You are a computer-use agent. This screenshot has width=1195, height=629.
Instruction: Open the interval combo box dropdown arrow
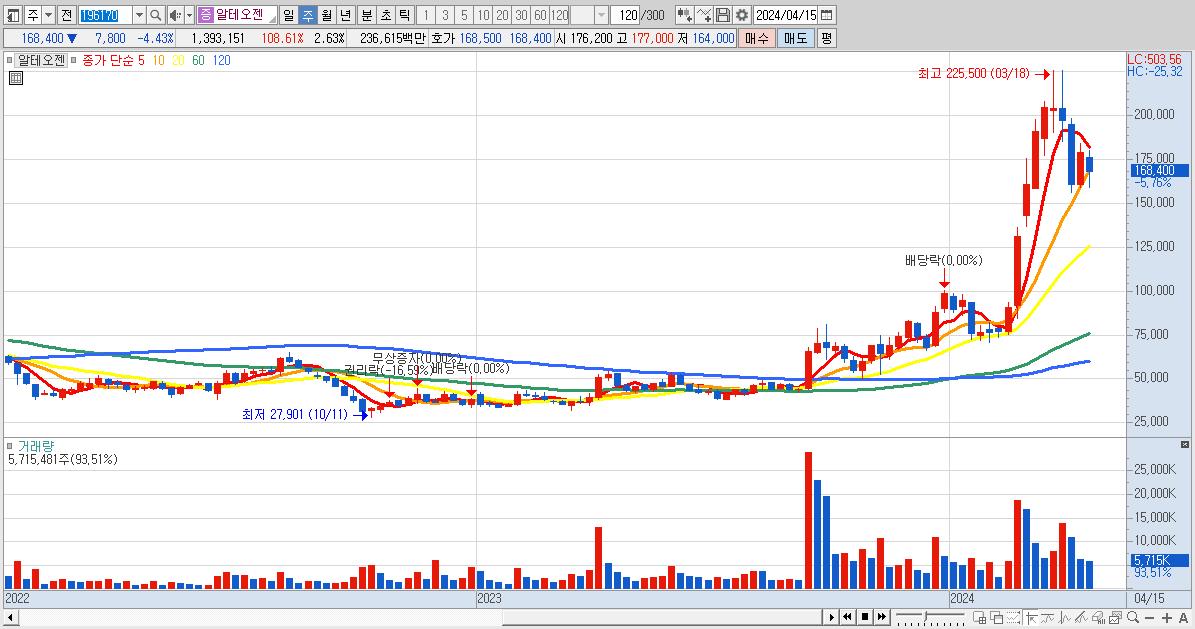coord(601,14)
